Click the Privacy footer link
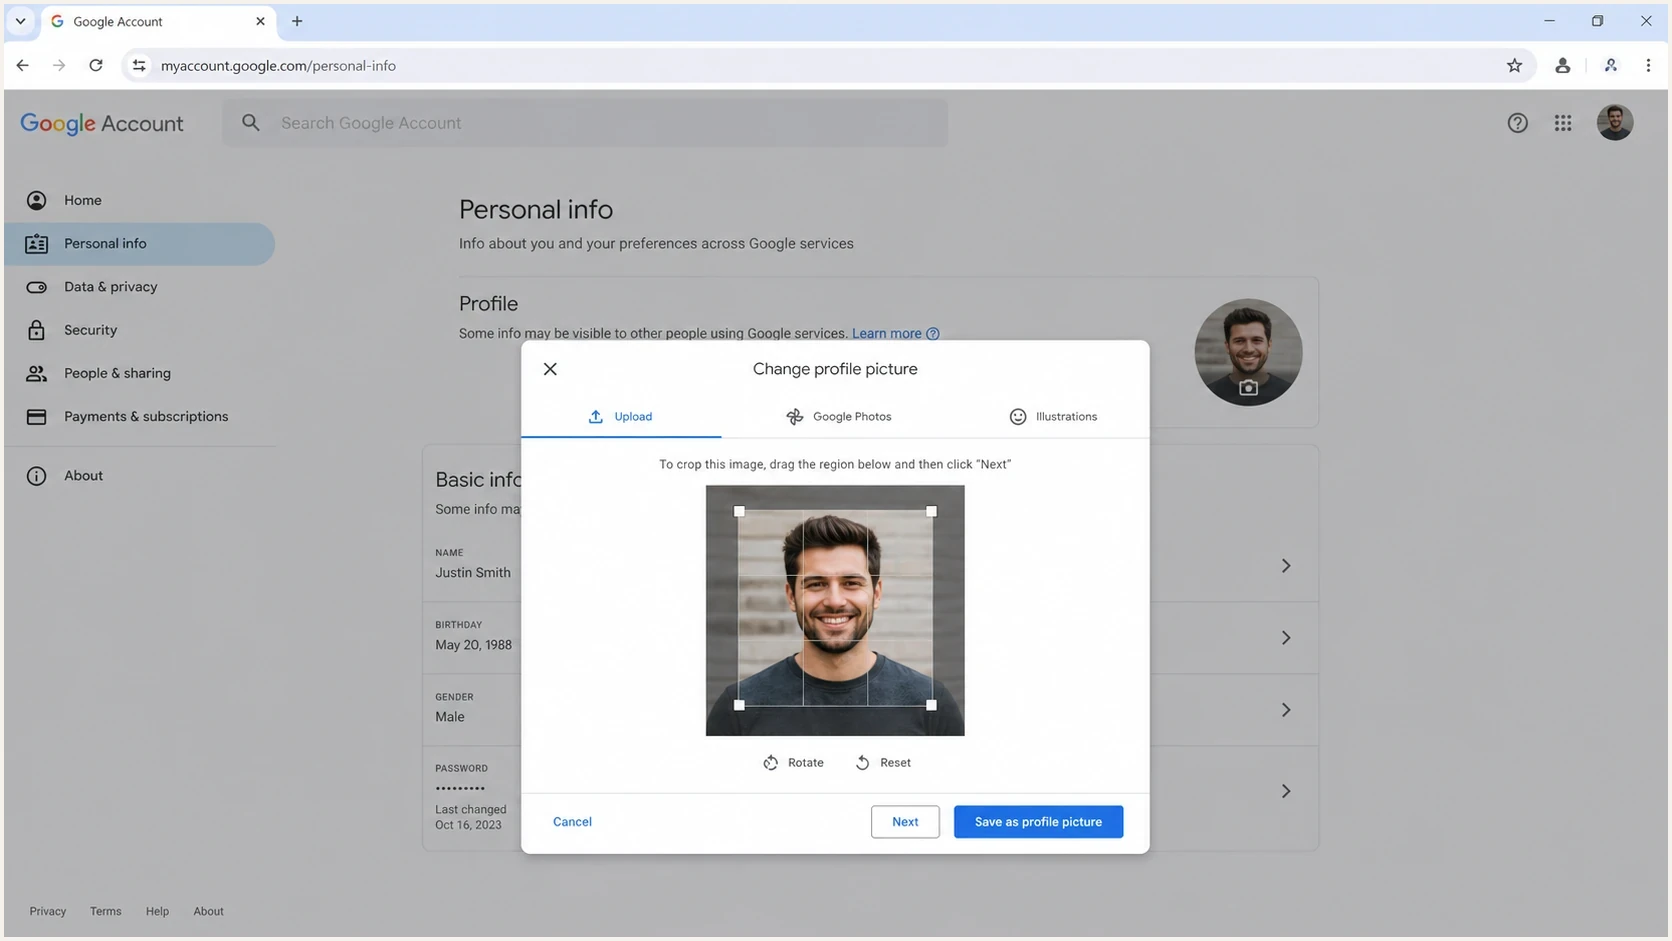This screenshot has height=941, width=1672. [x=48, y=912]
